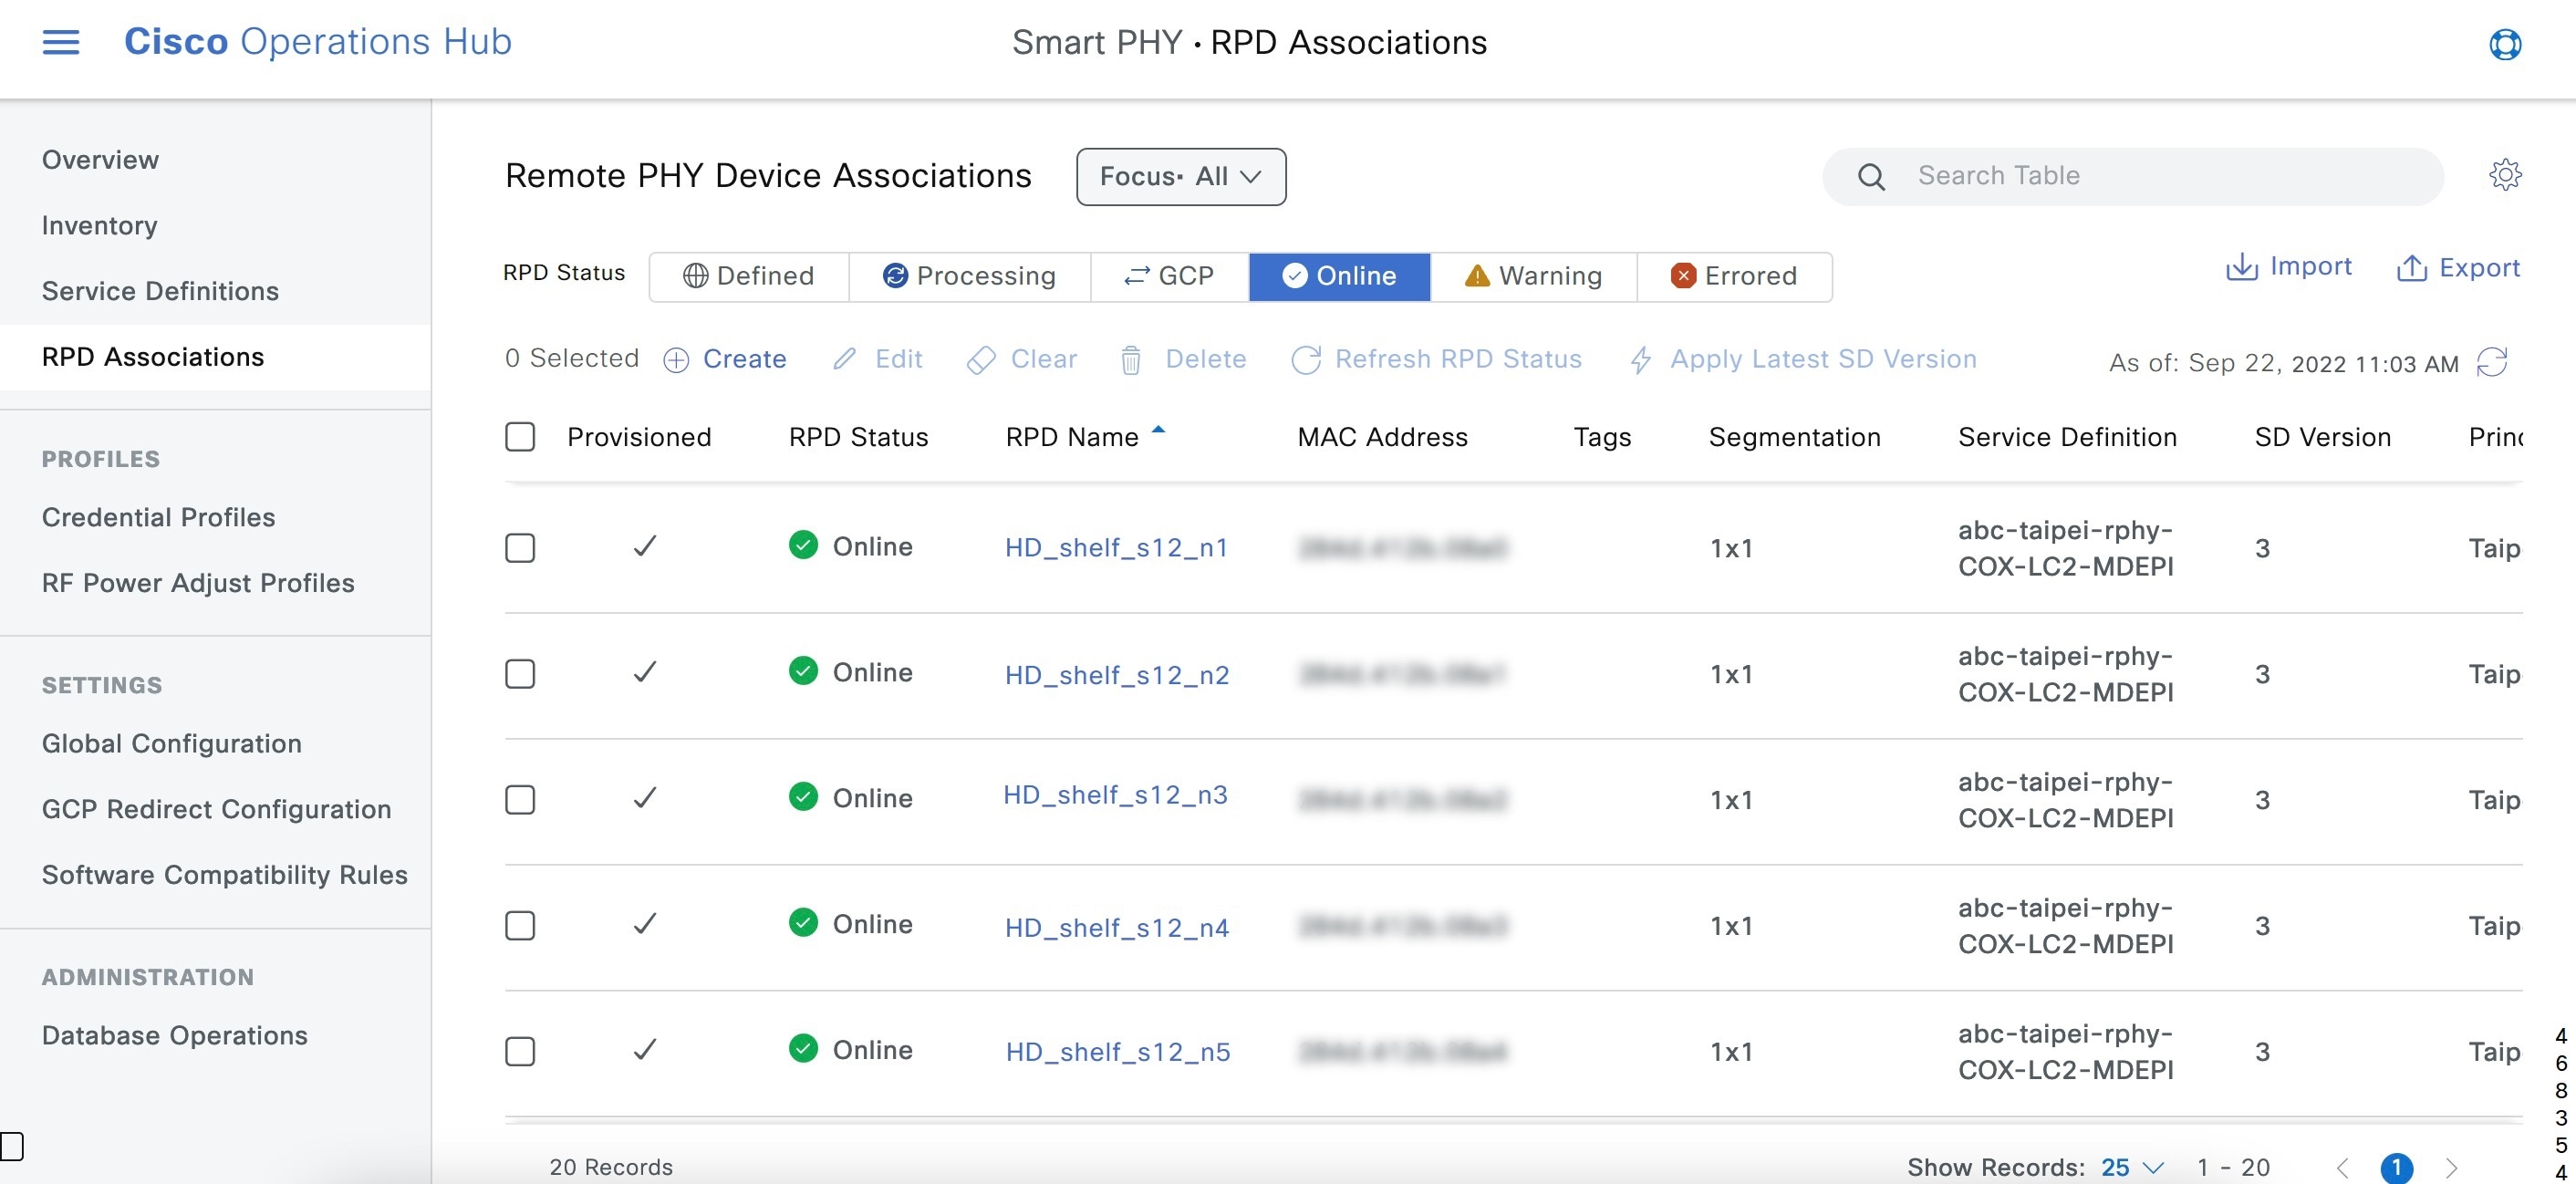Open Show Records 25 dropdown
Viewport: 2576px width, 1184px height.
point(2132,1168)
